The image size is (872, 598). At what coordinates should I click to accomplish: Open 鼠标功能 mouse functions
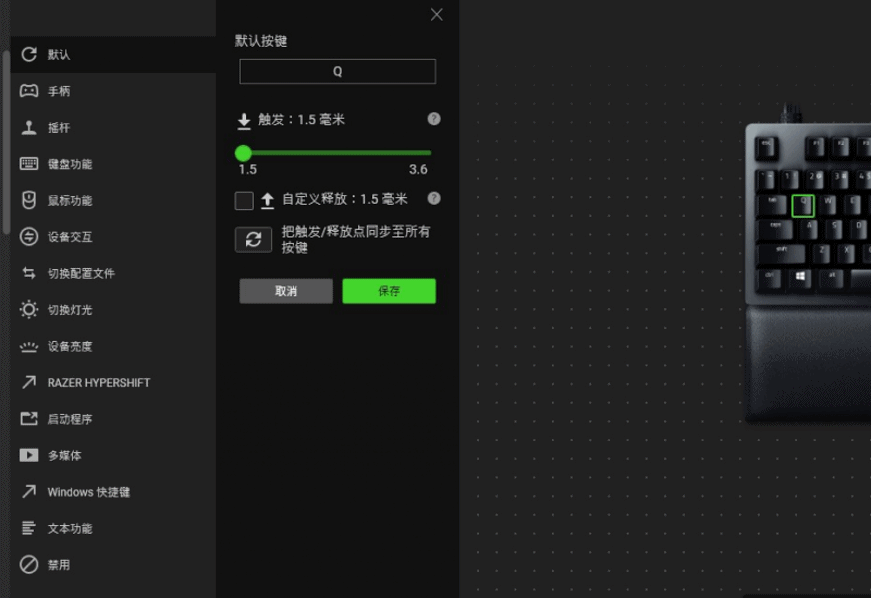(67, 200)
